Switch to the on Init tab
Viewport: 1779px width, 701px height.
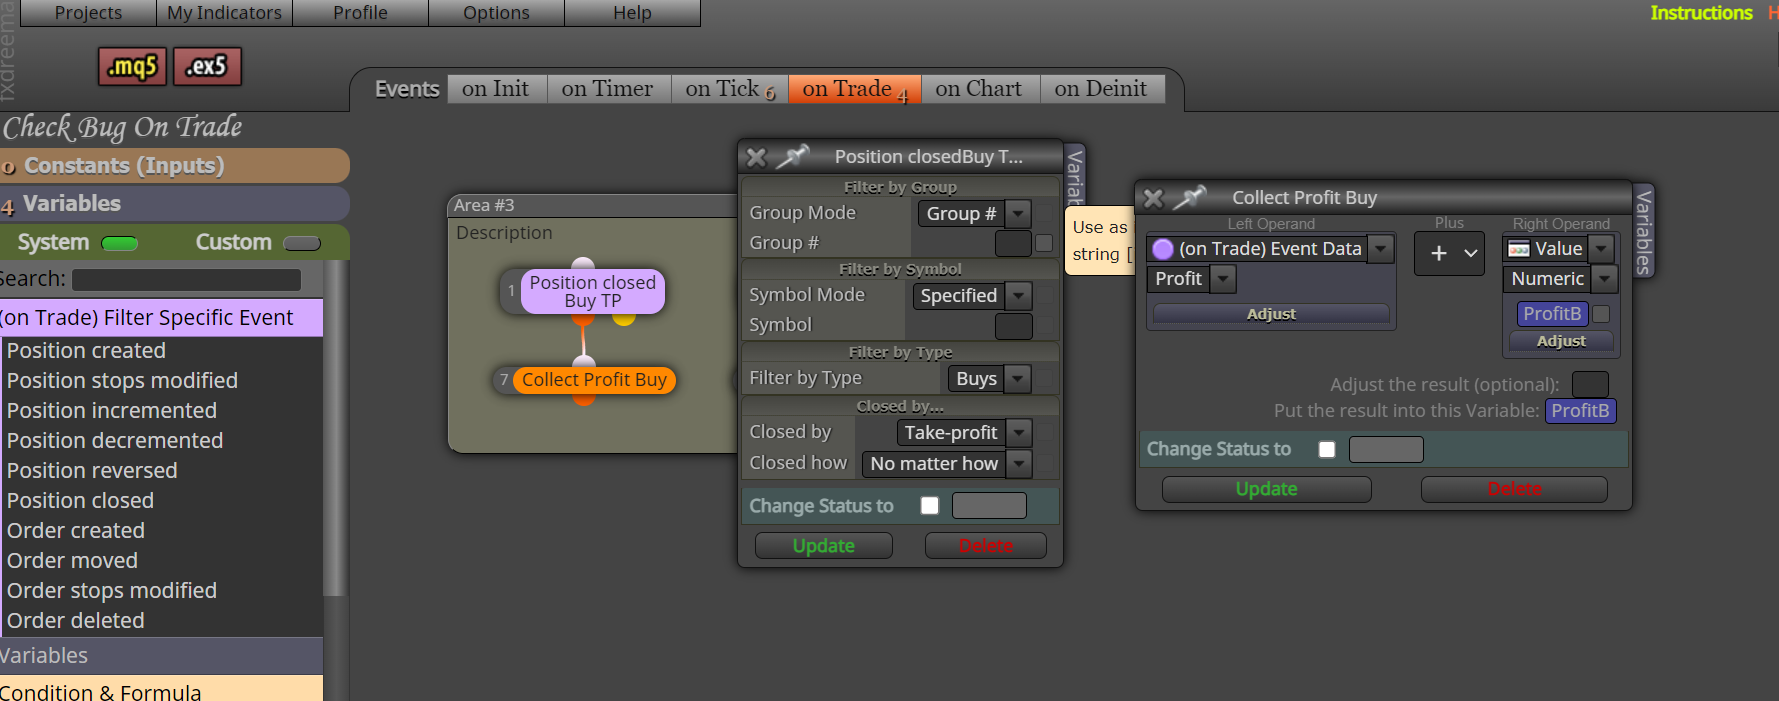[x=496, y=89]
